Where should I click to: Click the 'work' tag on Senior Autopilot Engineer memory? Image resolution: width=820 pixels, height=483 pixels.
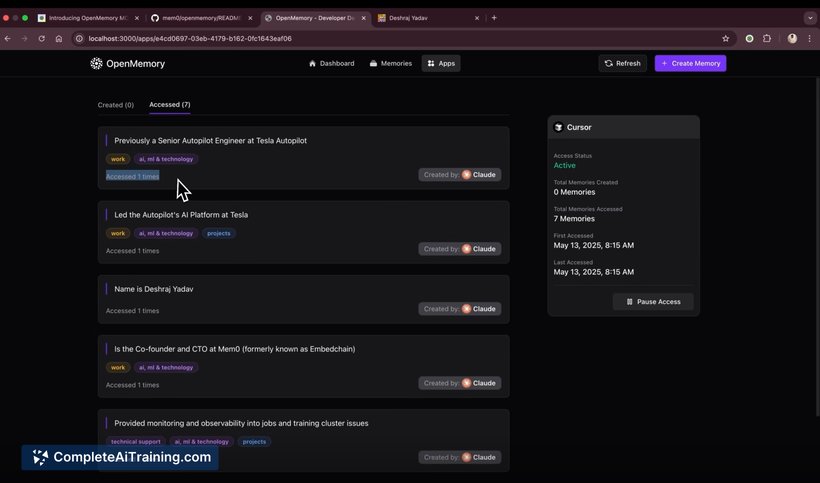point(118,159)
